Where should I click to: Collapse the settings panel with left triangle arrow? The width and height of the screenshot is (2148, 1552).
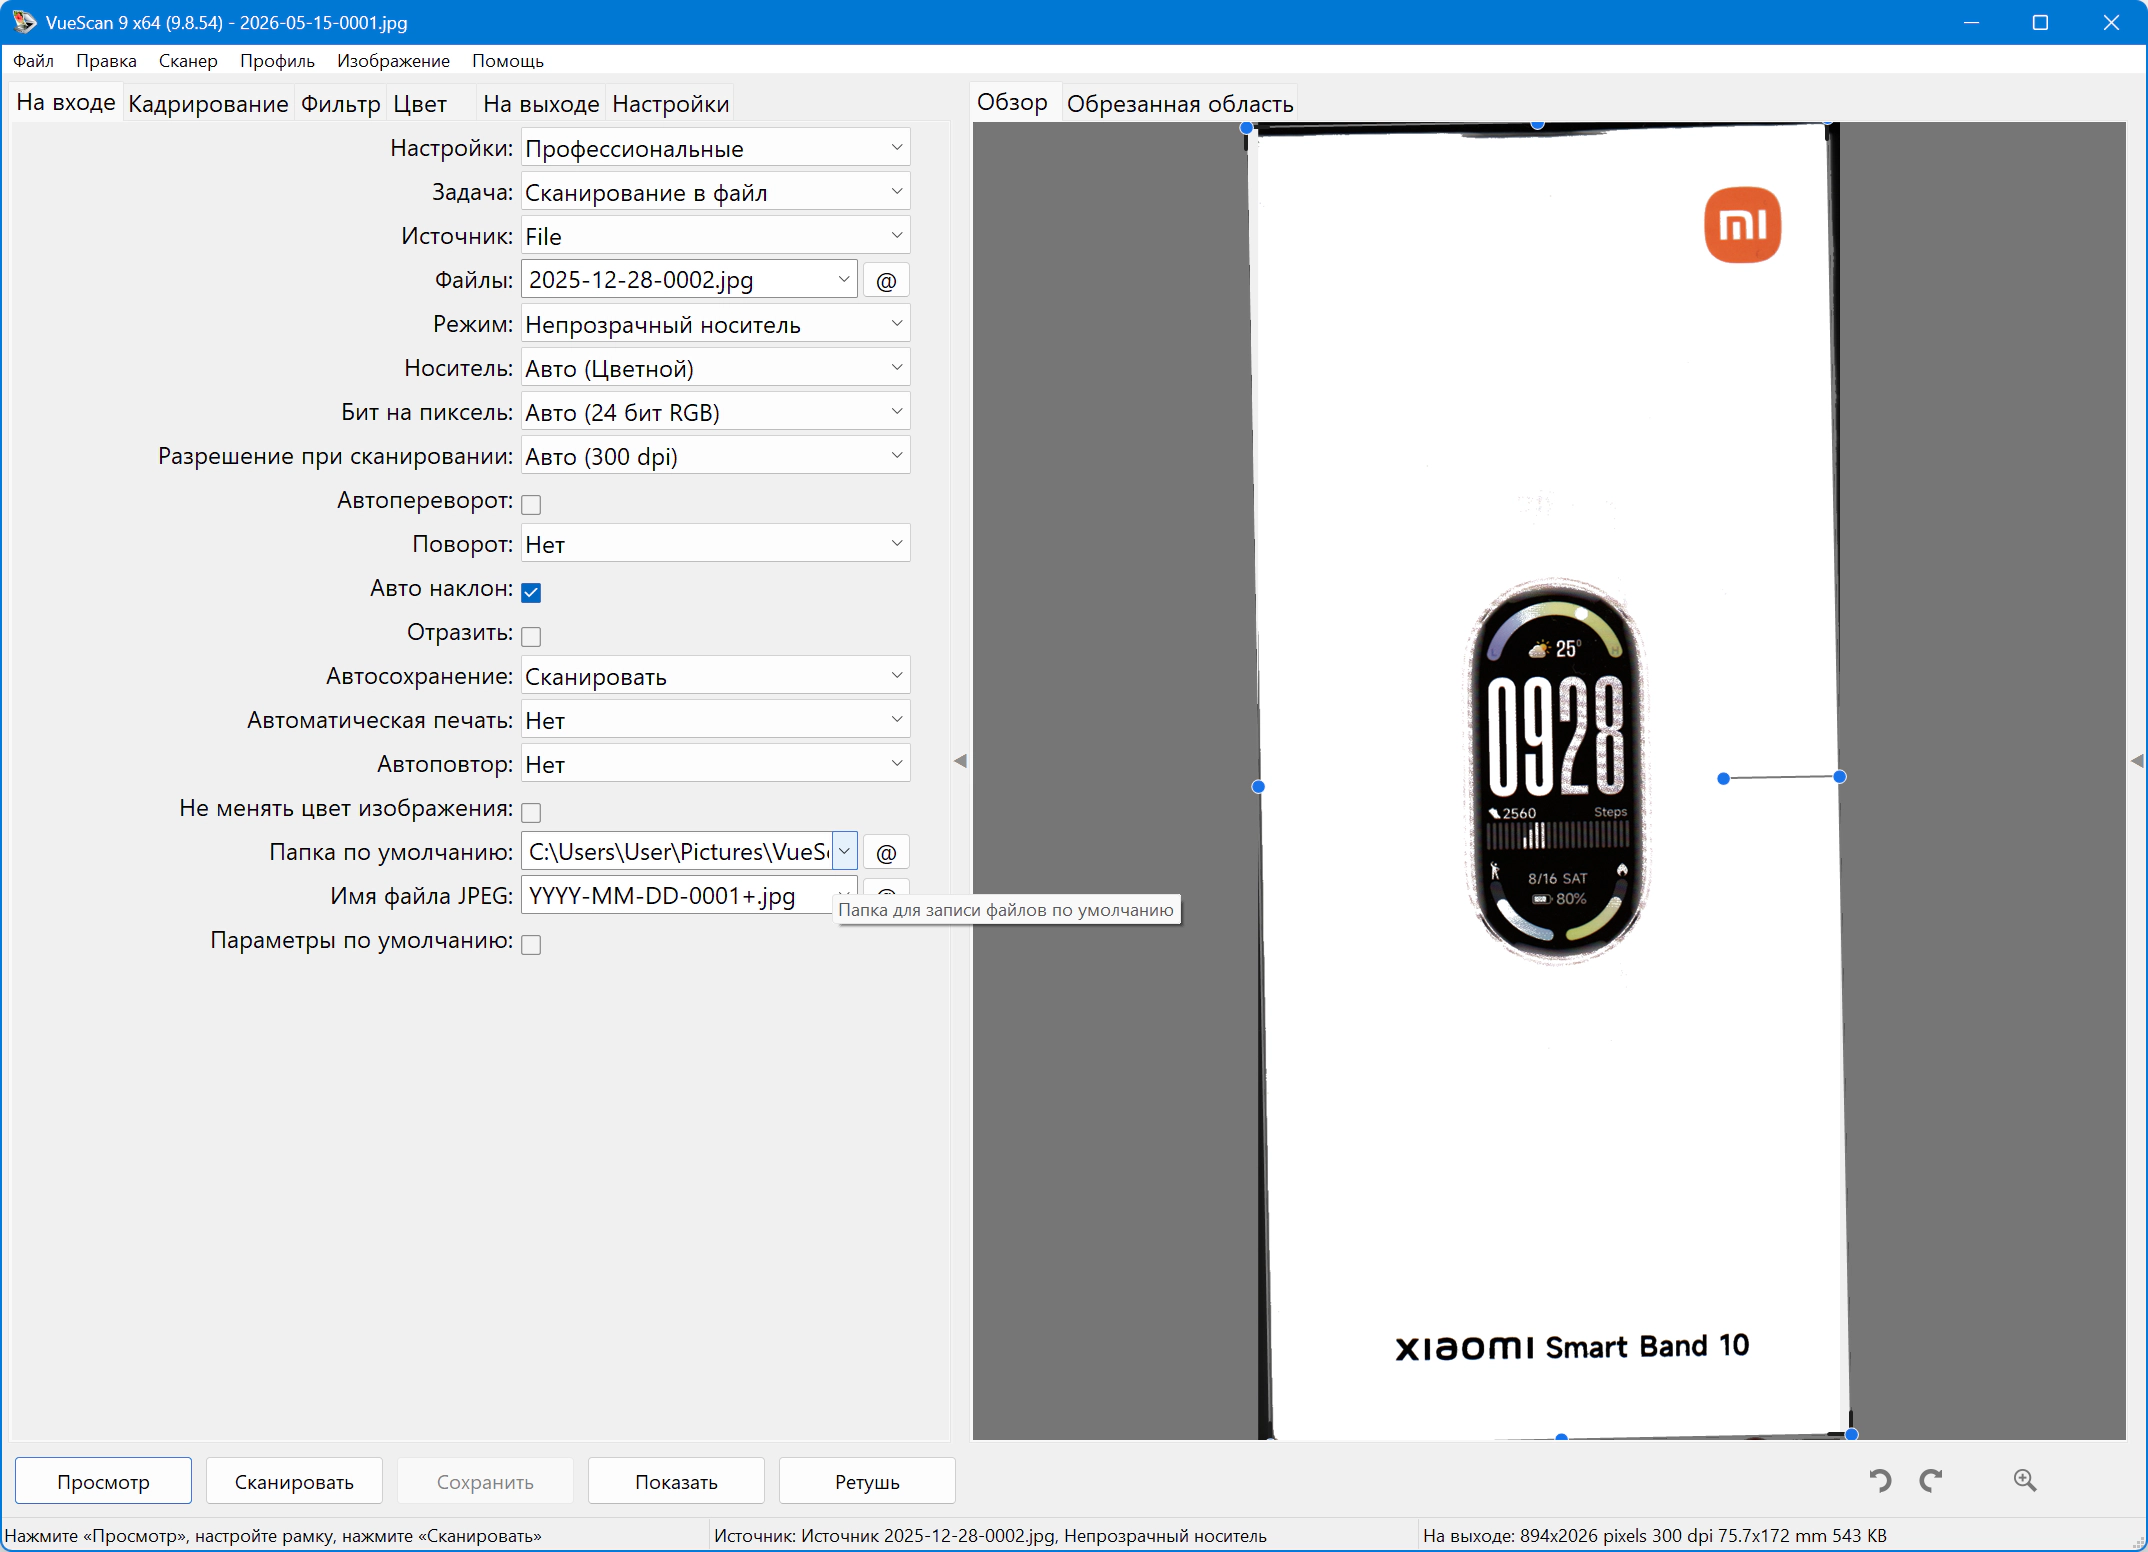tap(960, 761)
